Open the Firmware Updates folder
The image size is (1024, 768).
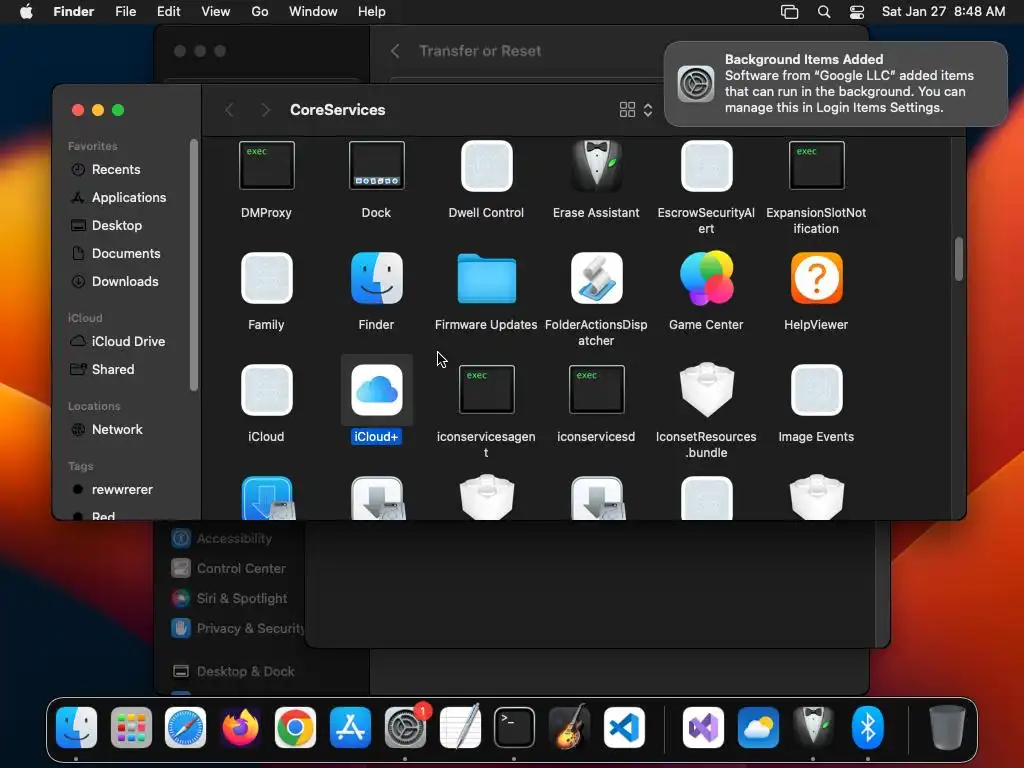click(x=487, y=280)
